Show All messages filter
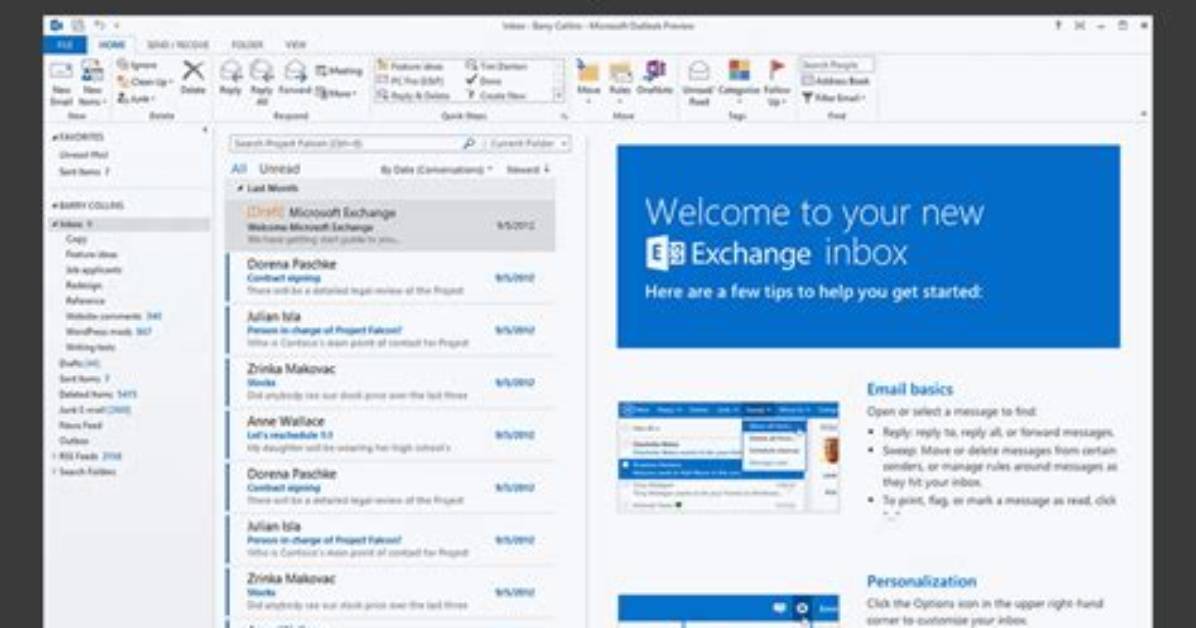This screenshot has height=628, width=1196. (x=239, y=169)
